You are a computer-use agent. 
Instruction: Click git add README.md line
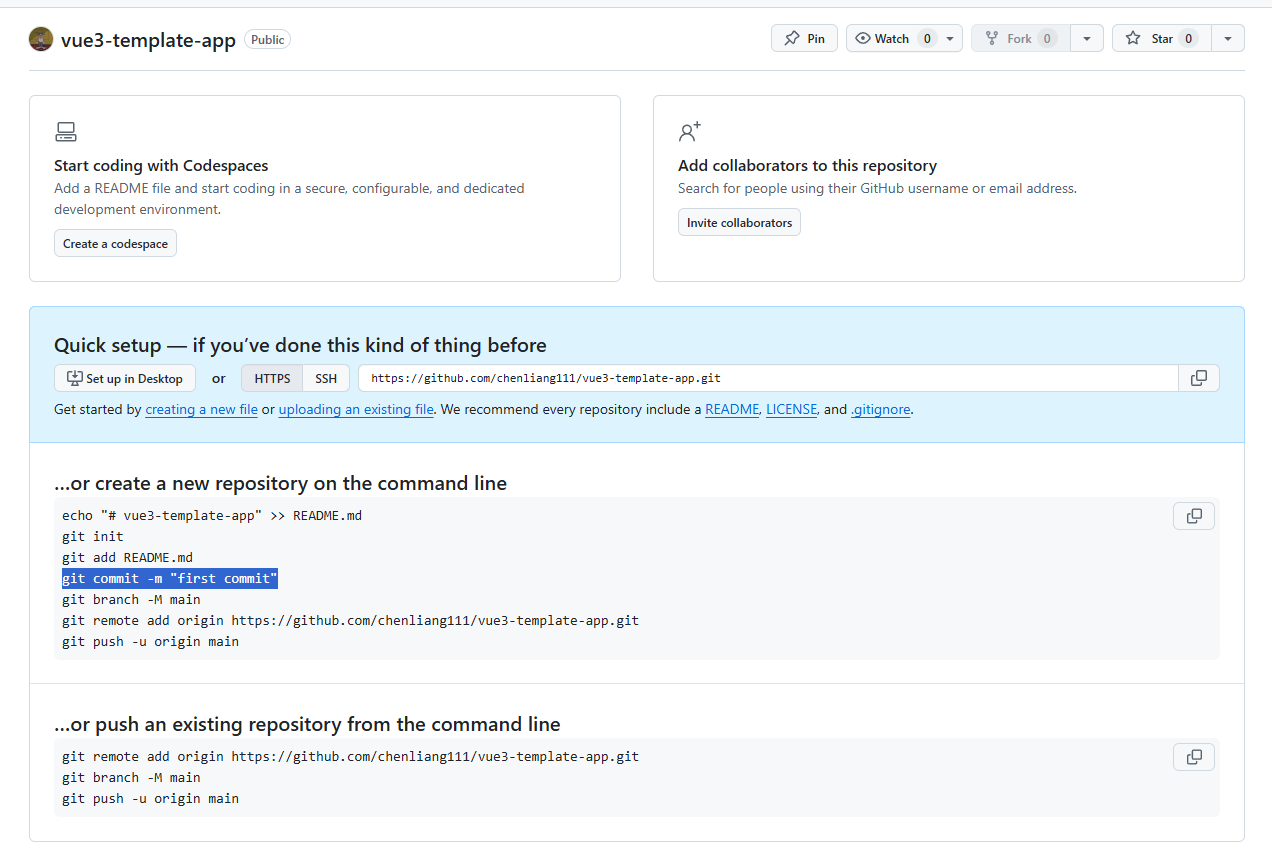127,557
